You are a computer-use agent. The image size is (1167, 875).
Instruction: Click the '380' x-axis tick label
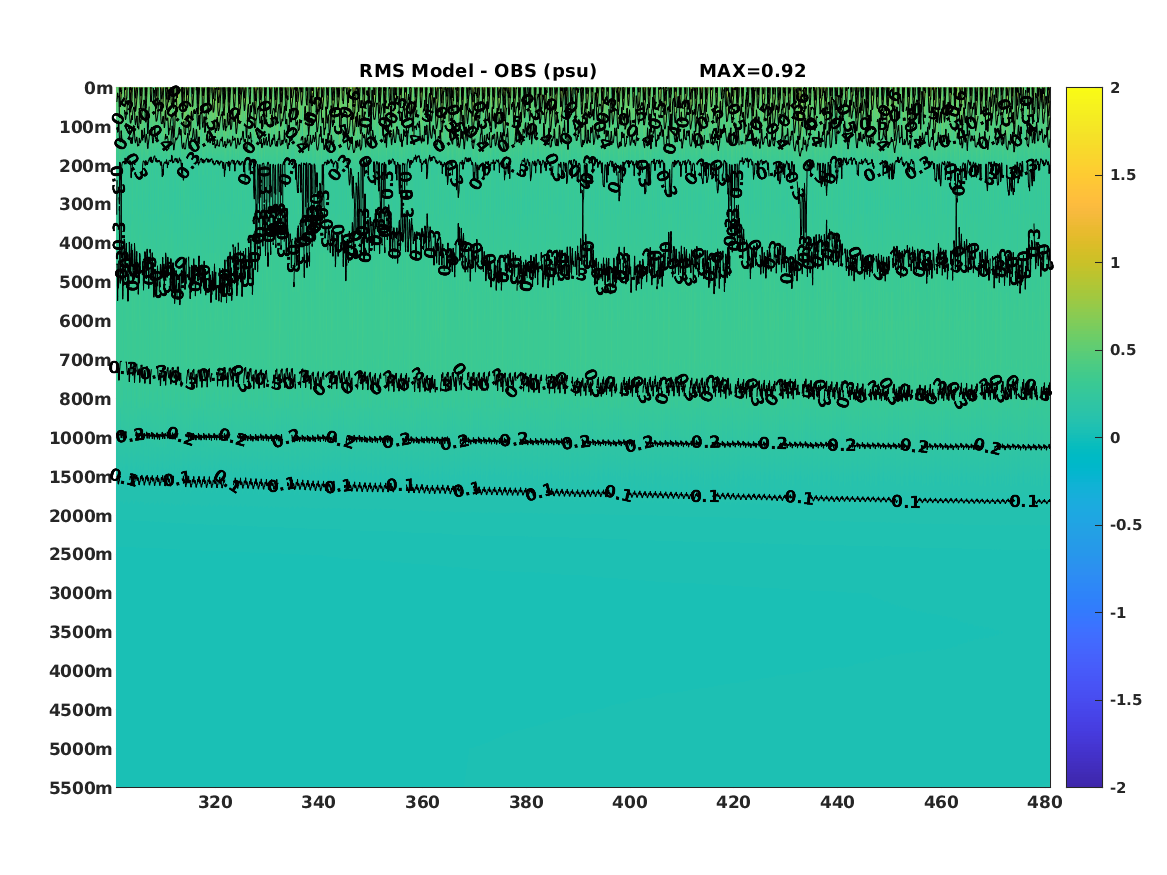(526, 802)
